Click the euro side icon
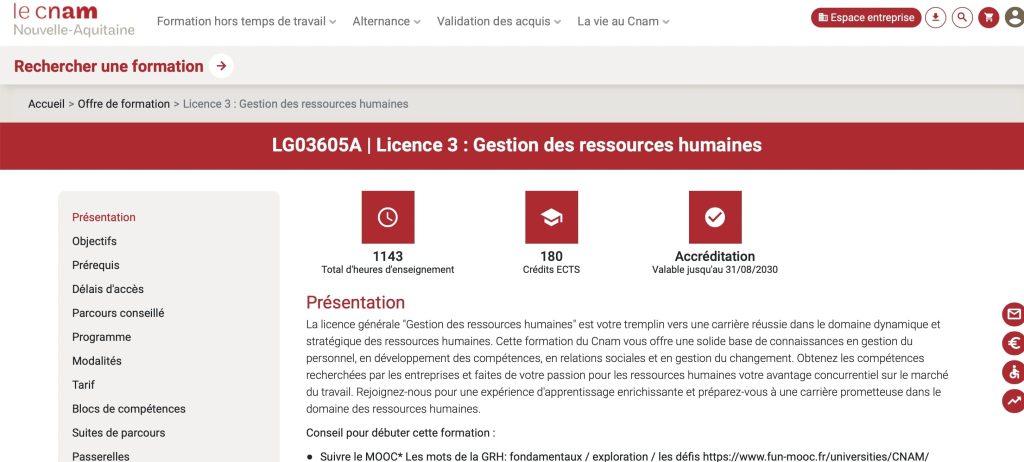The image size is (1024, 462). [x=1014, y=343]
